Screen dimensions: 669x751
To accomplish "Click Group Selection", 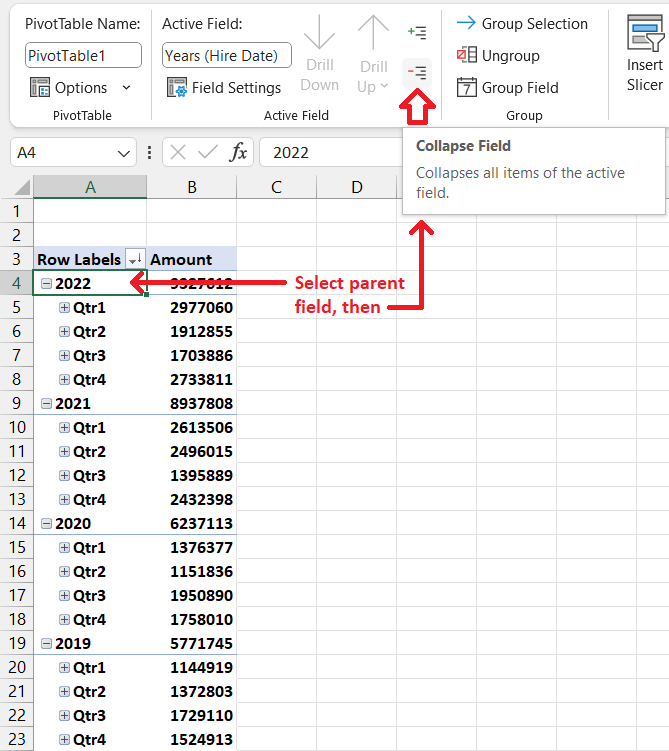I will (522, 23).
